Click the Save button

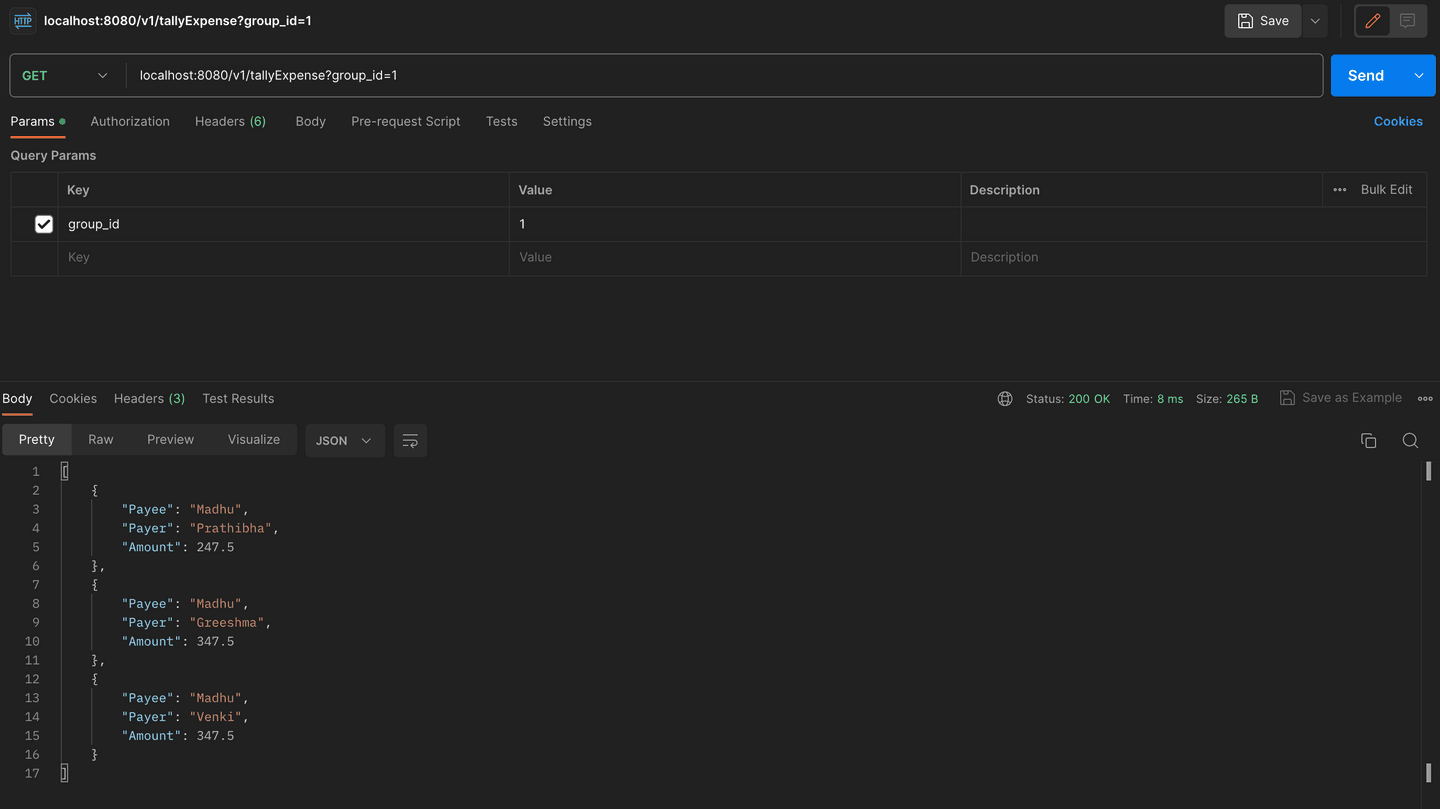pos(1263,21)
